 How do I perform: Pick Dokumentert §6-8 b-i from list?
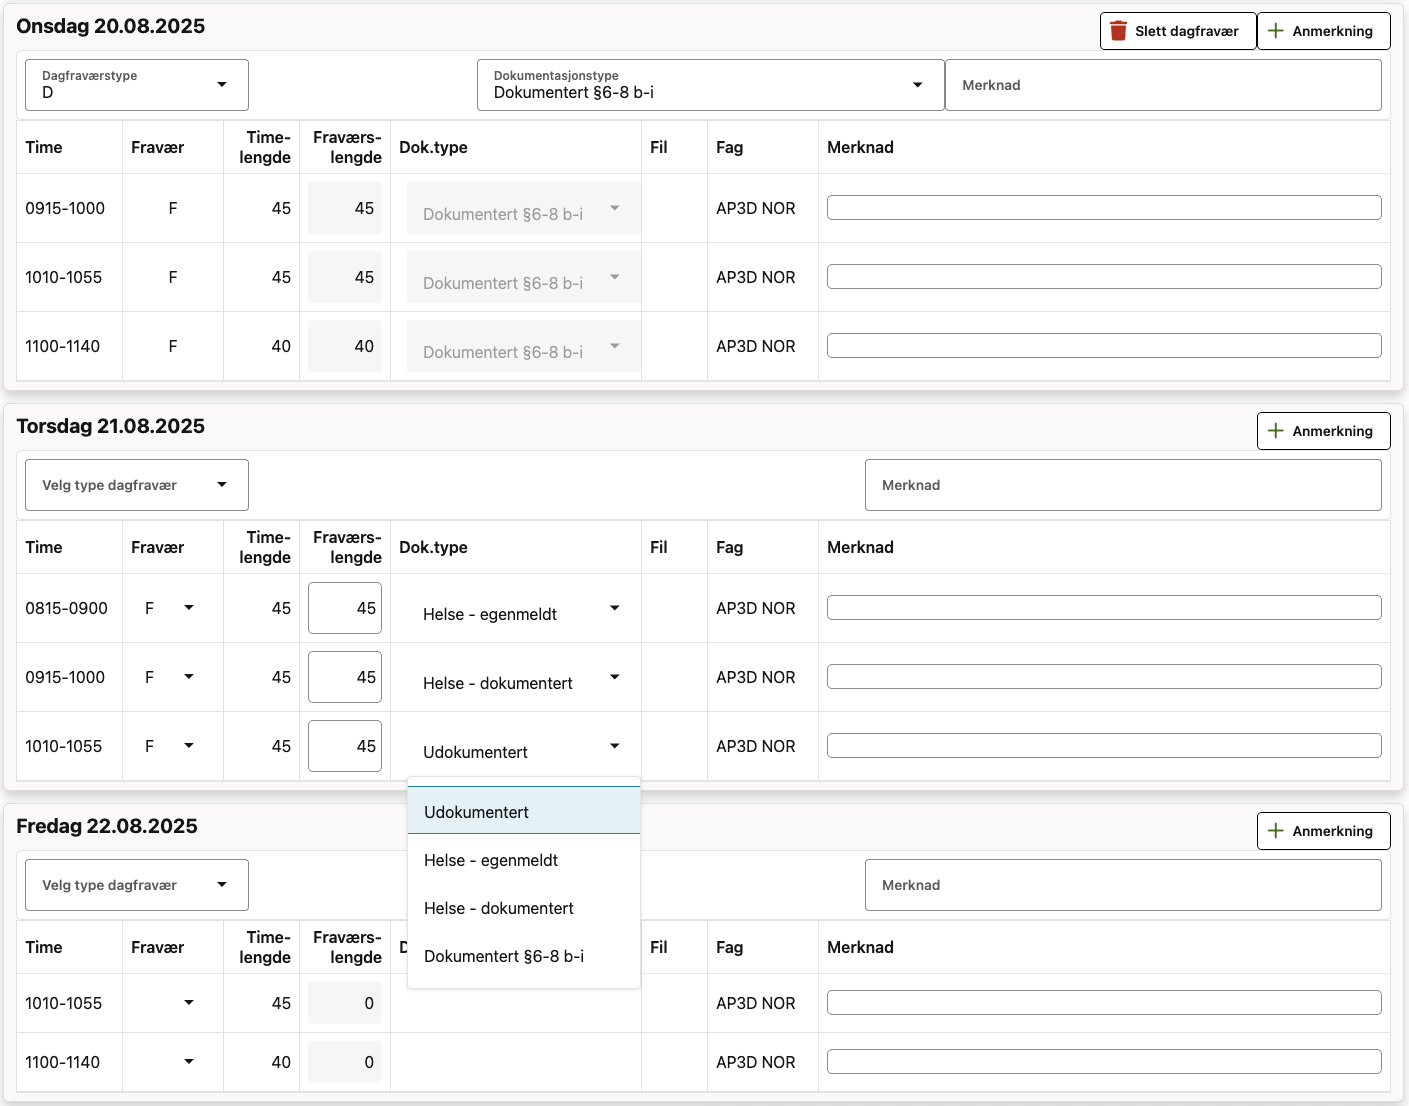[x=523, y=956]
